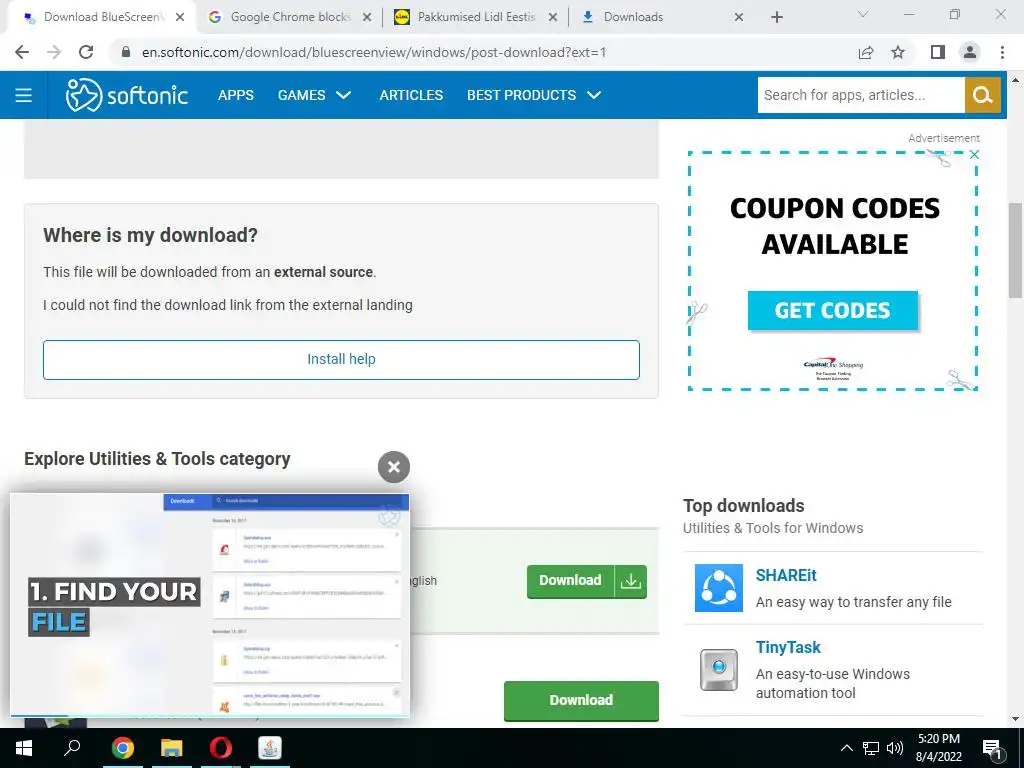Expand the BEST PRODUCTS dropdown
1024x768 pixels.
pos(534,95)
